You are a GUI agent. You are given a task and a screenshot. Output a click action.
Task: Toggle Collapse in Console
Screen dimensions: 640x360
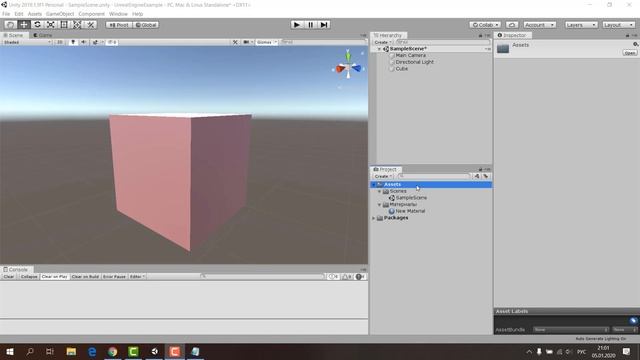click(x=29, y=277)
